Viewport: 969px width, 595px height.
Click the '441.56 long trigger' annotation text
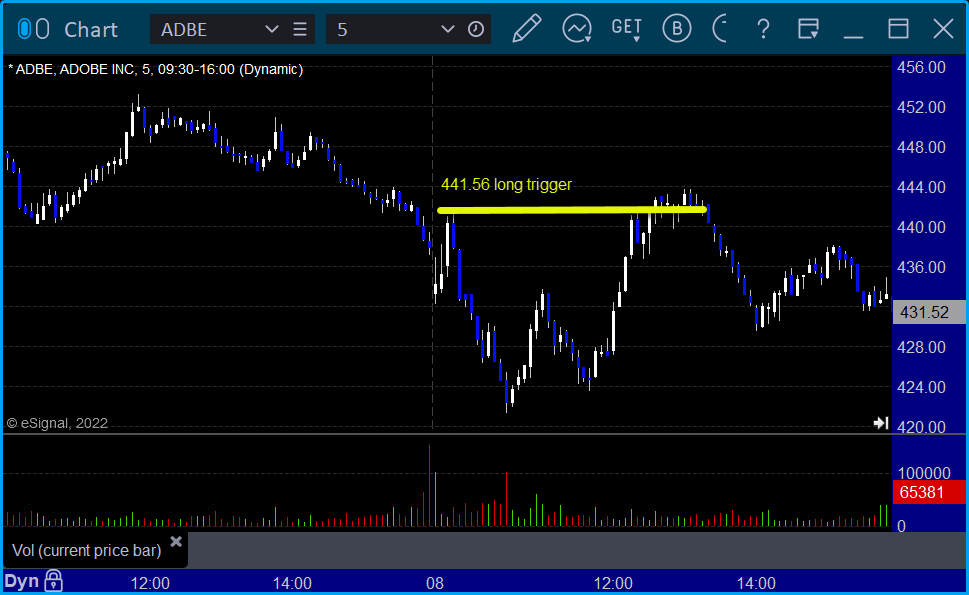tap(506, 185)
